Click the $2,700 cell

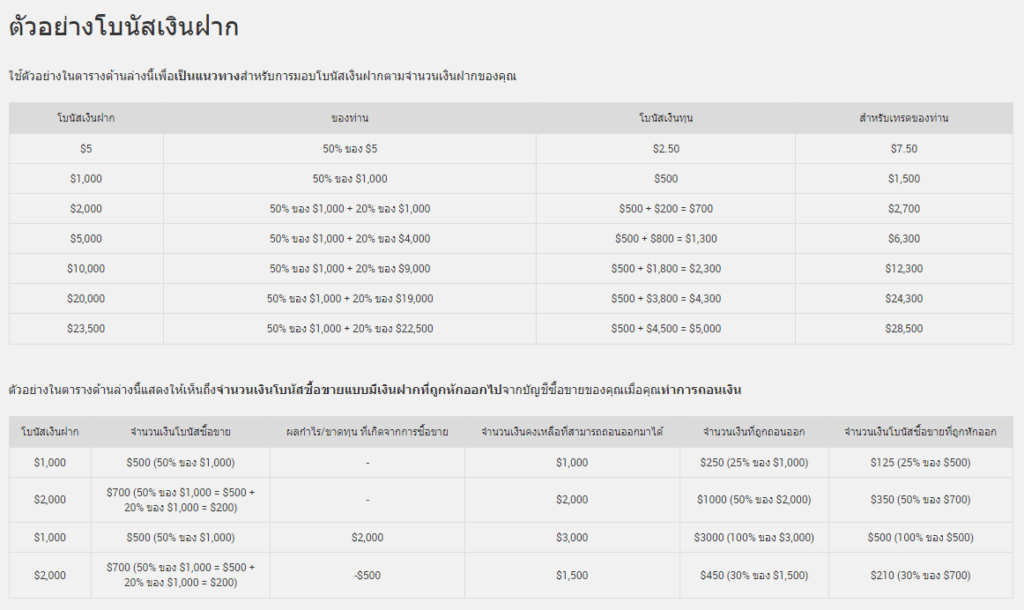pos(904,209)
